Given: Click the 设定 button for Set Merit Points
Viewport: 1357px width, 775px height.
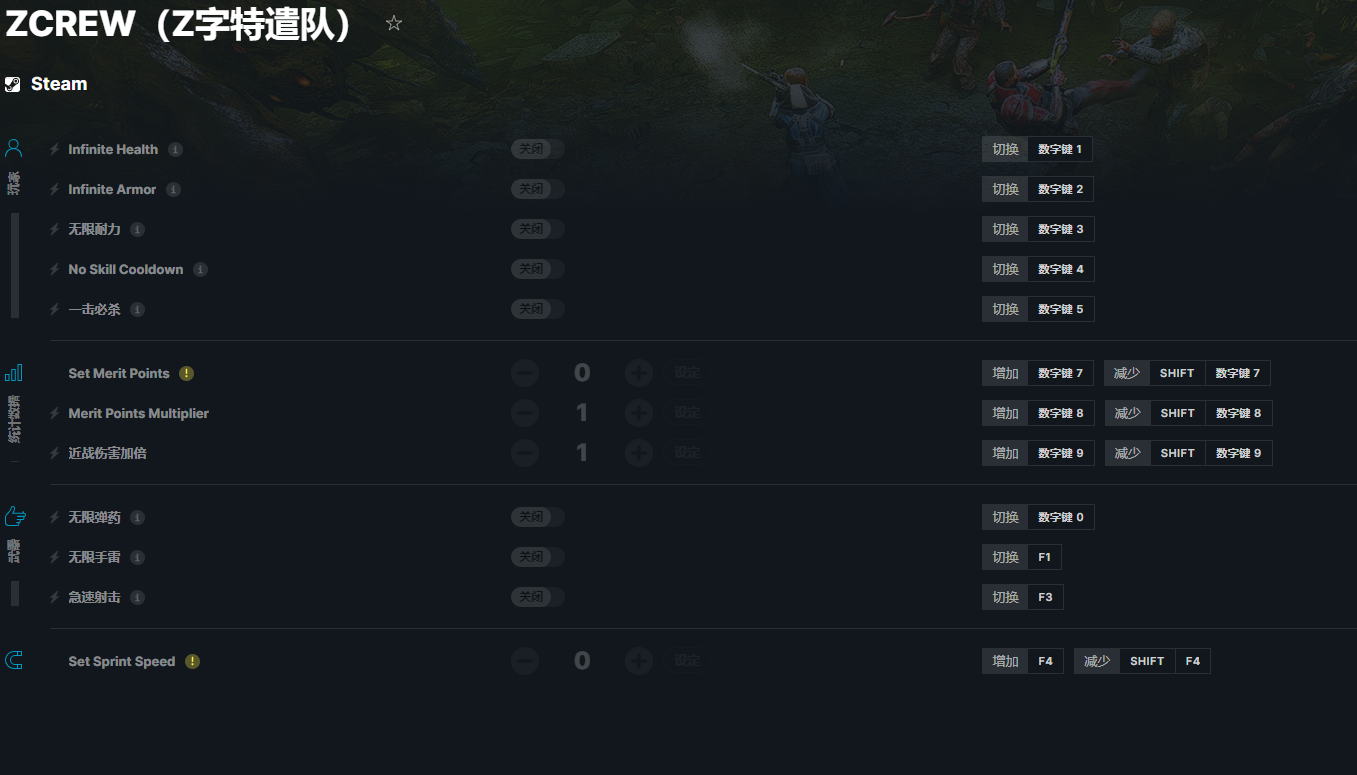Looking at the screenshot, I should (x=687, y=373).
